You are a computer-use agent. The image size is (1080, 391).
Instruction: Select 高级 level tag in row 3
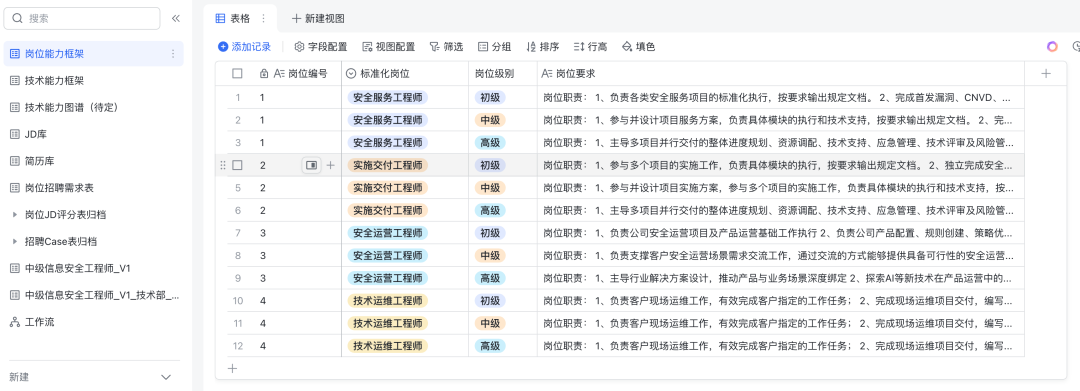click(x=490, y=142)
